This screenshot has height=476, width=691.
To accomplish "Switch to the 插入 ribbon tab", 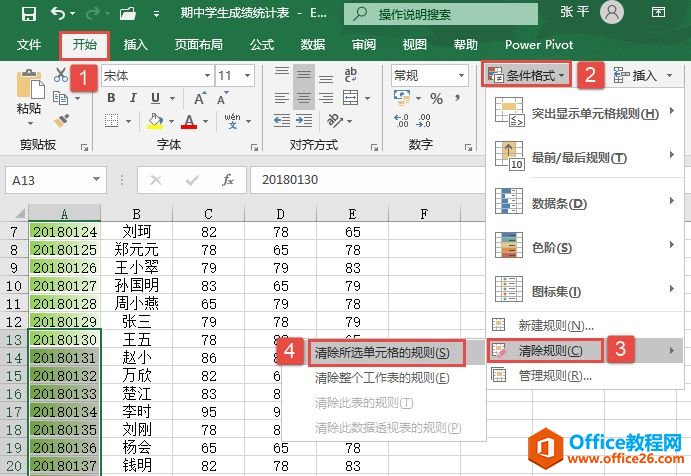I will [x=135, y=45].
